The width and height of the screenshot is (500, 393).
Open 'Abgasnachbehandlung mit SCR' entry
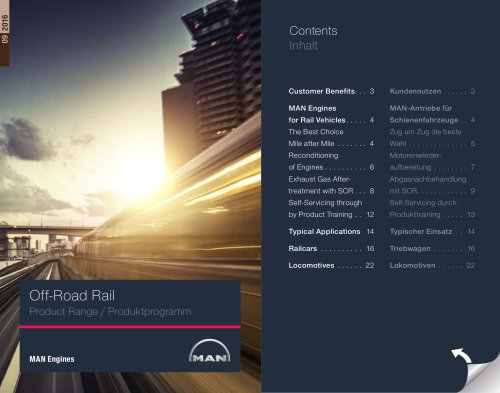click(x=432, y=185)
